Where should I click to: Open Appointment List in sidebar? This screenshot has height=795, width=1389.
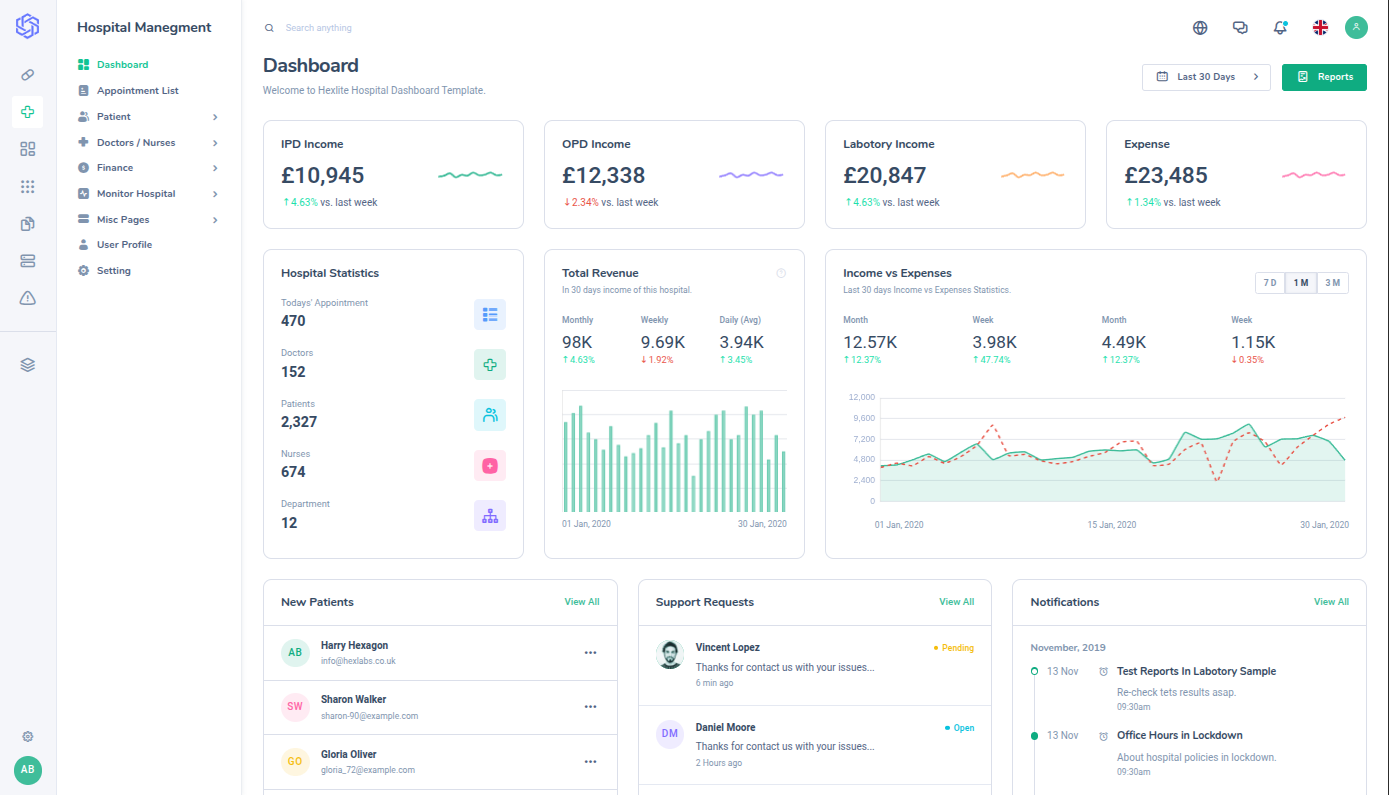(137, 91)
